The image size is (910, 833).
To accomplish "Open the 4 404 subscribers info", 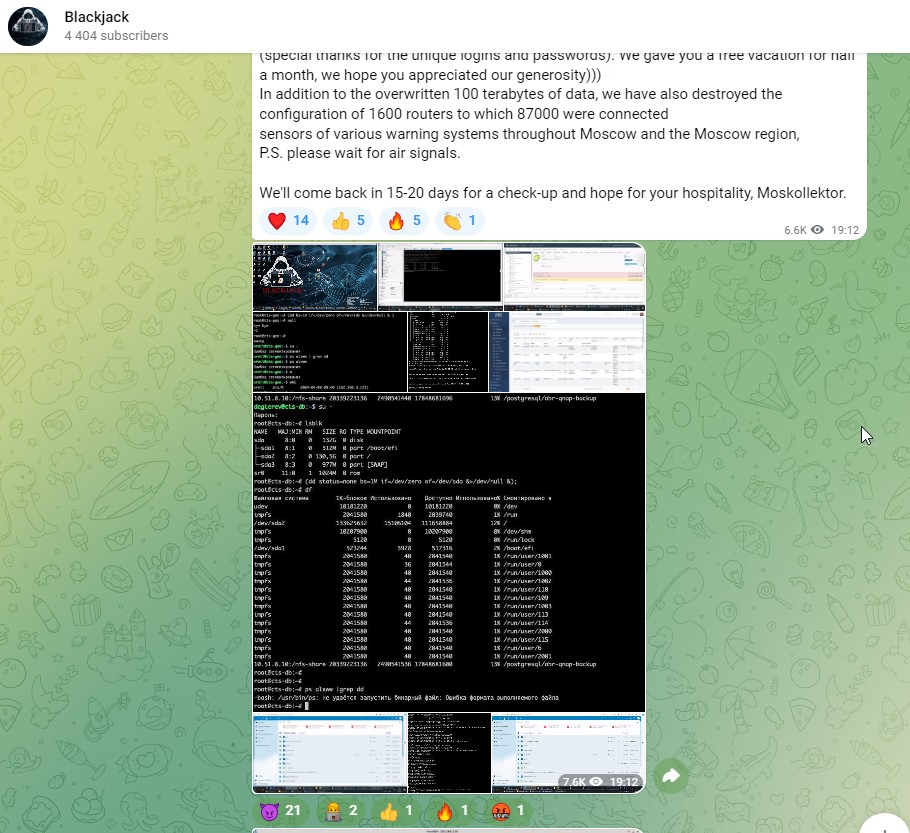I will click(116, 36).
